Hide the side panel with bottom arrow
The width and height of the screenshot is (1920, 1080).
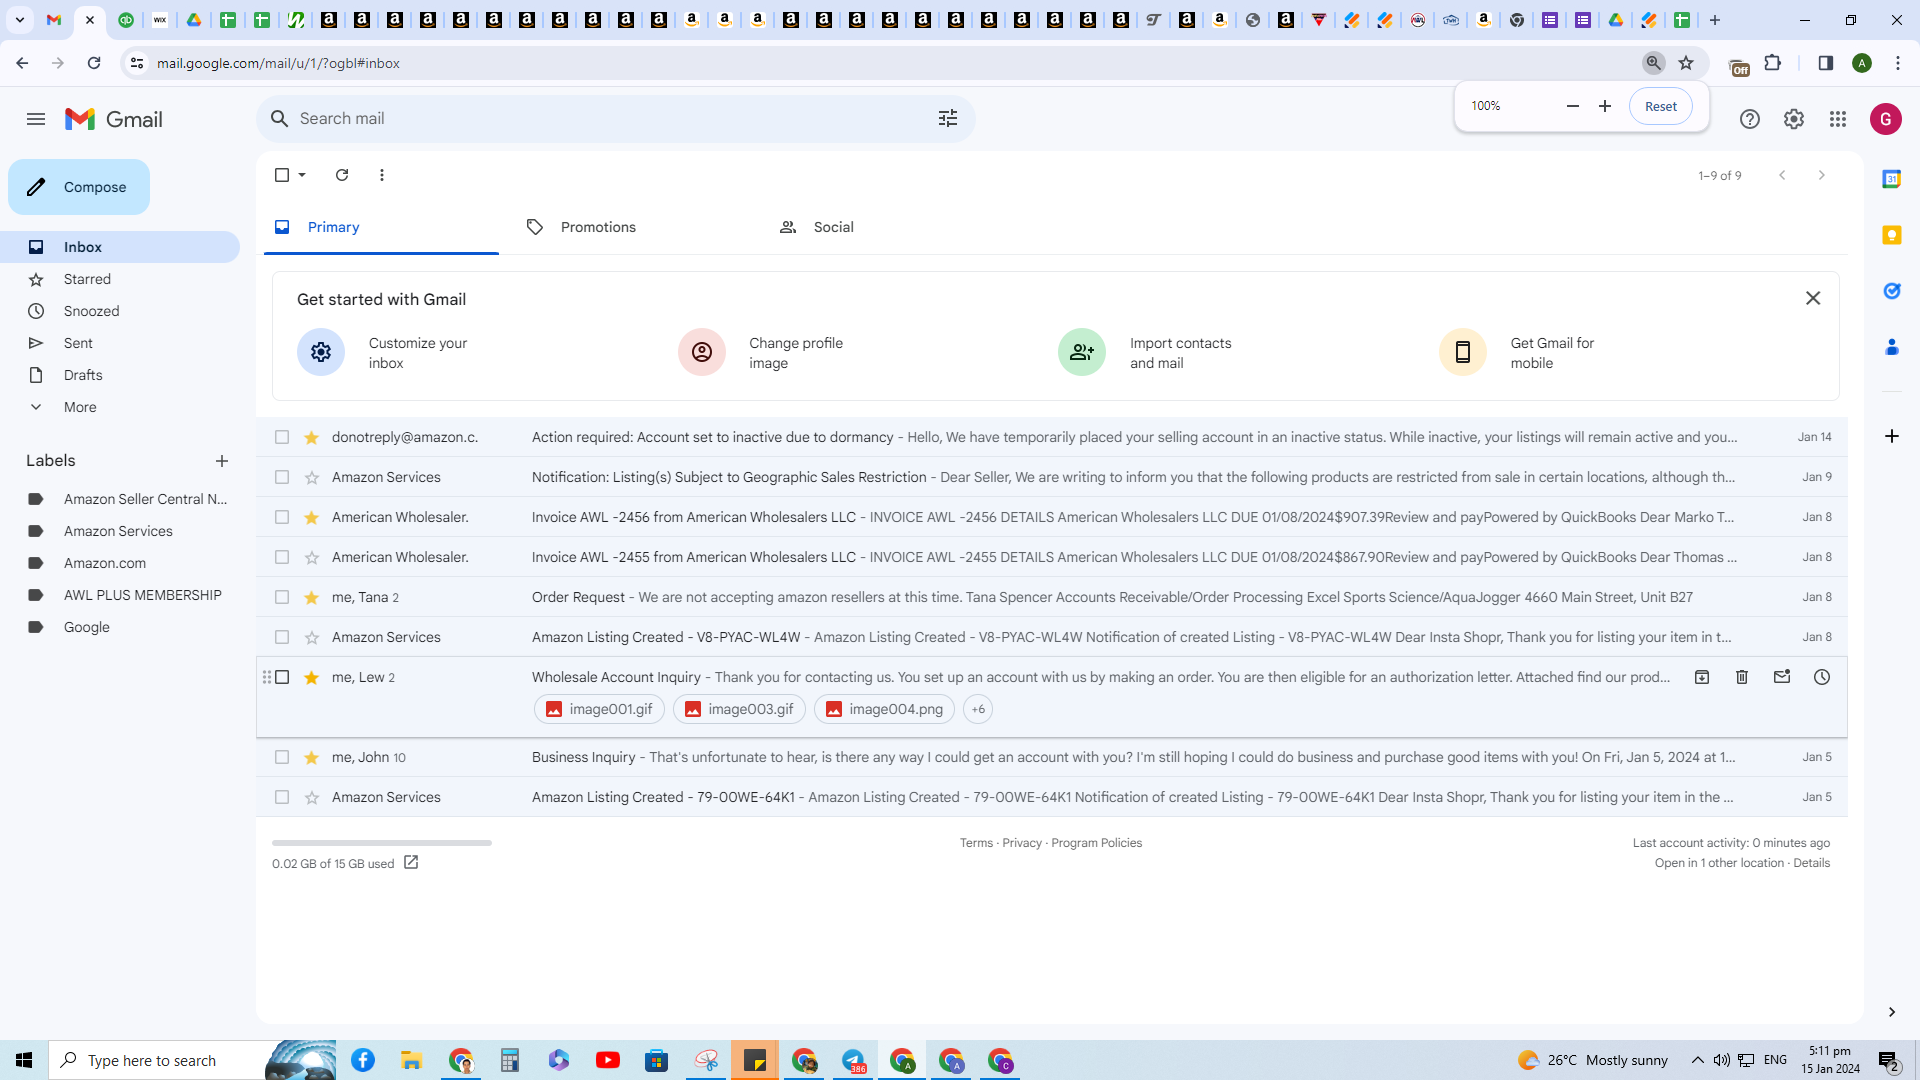pos(1892,1012)
